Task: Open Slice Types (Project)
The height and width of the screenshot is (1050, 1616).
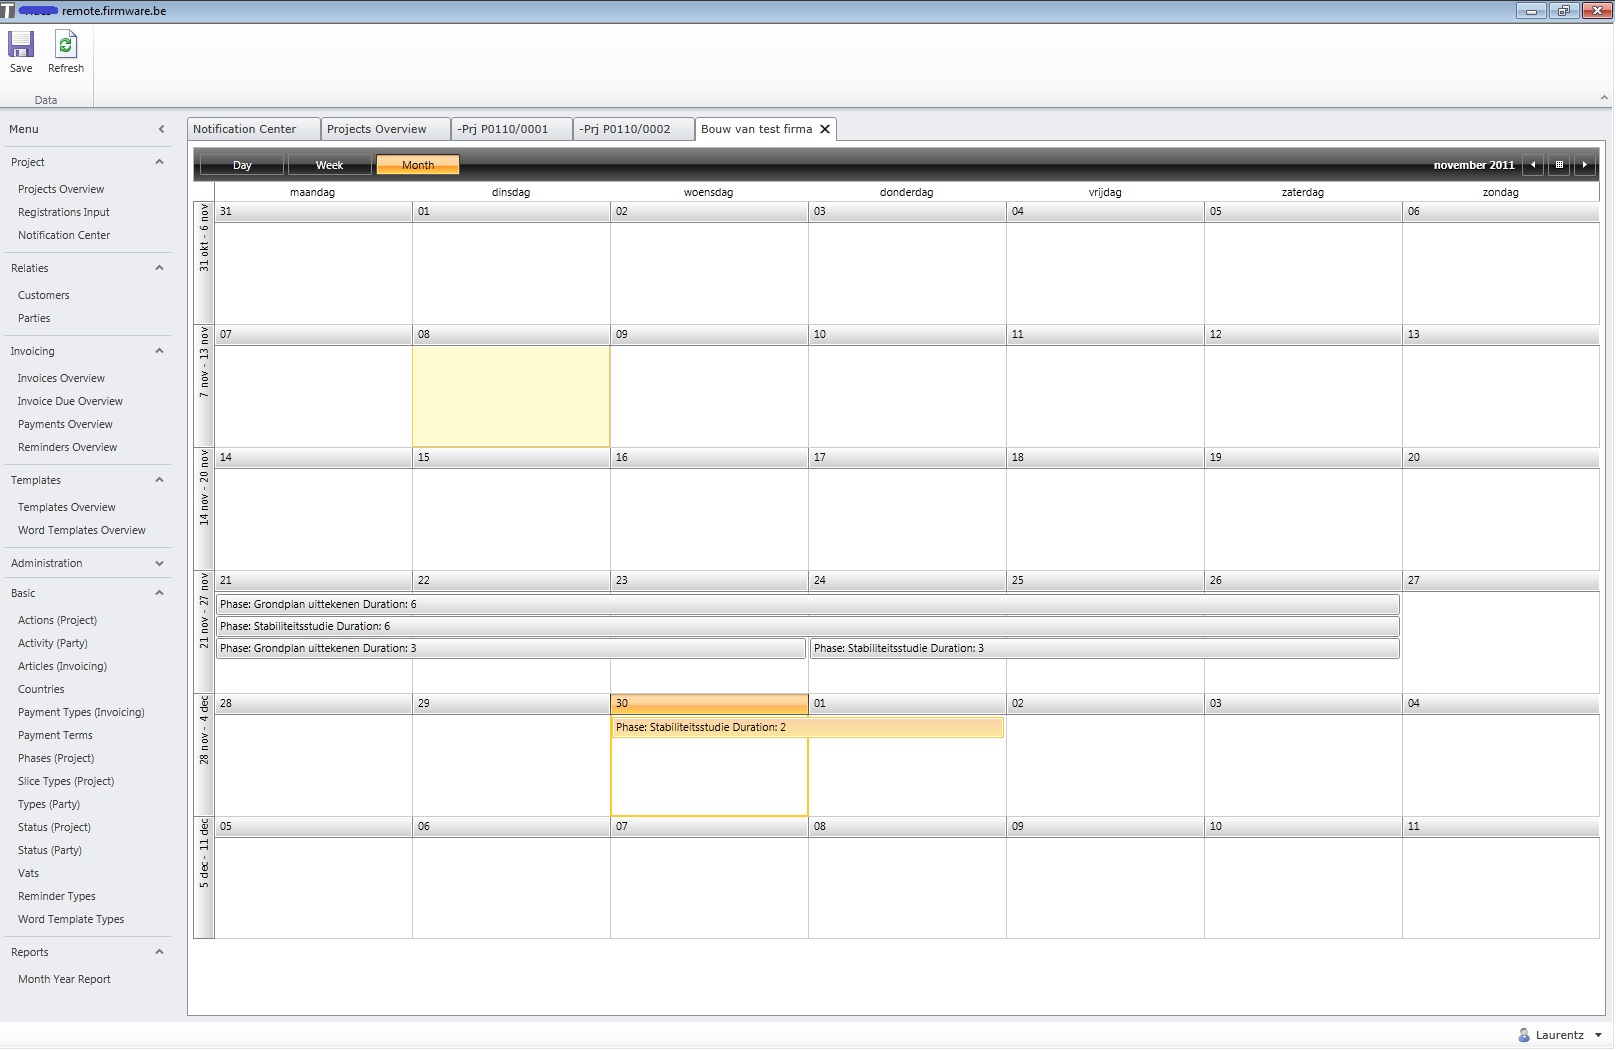Action: pos(66,781)
